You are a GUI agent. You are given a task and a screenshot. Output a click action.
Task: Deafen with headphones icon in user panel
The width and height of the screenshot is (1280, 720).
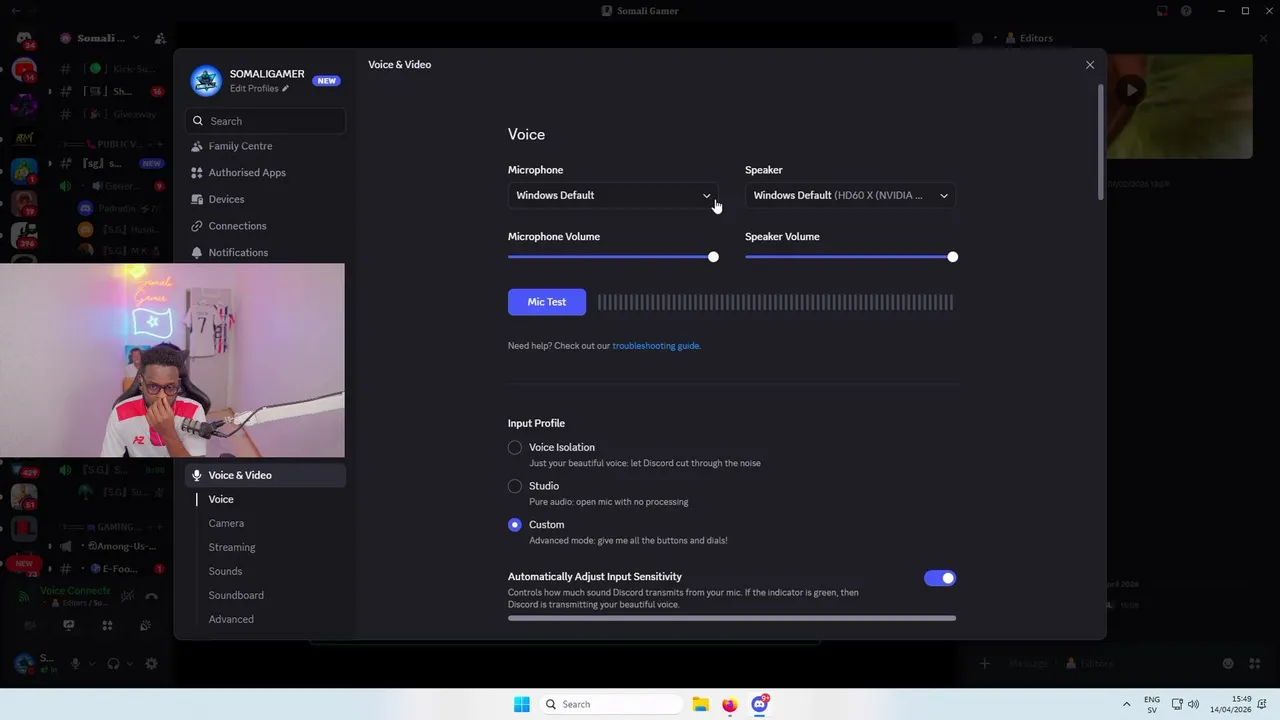[113, 664]
